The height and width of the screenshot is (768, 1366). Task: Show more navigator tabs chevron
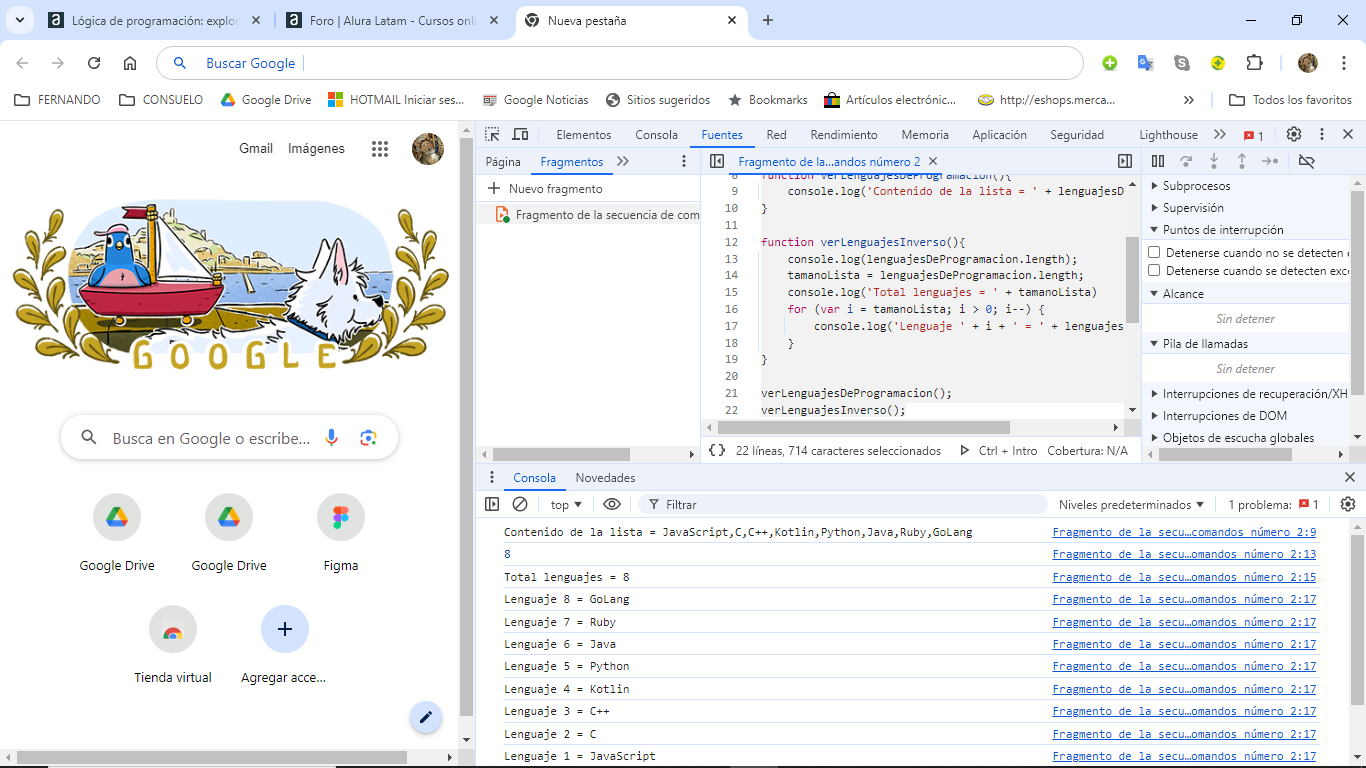tap(623, 161)
